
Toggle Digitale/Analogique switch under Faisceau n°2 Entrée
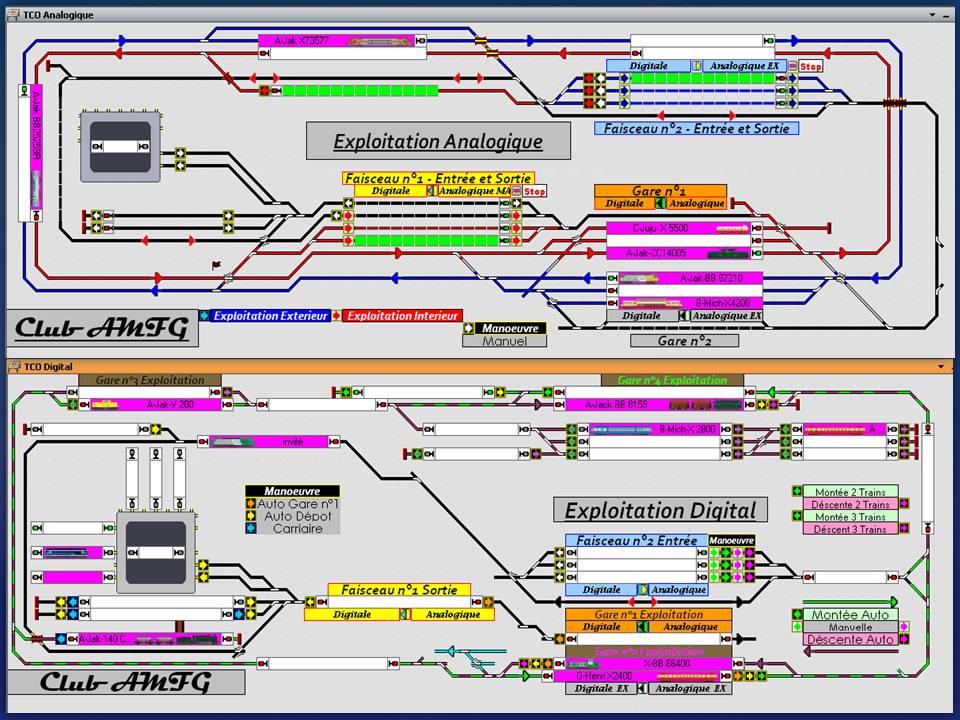coord(642,590)
